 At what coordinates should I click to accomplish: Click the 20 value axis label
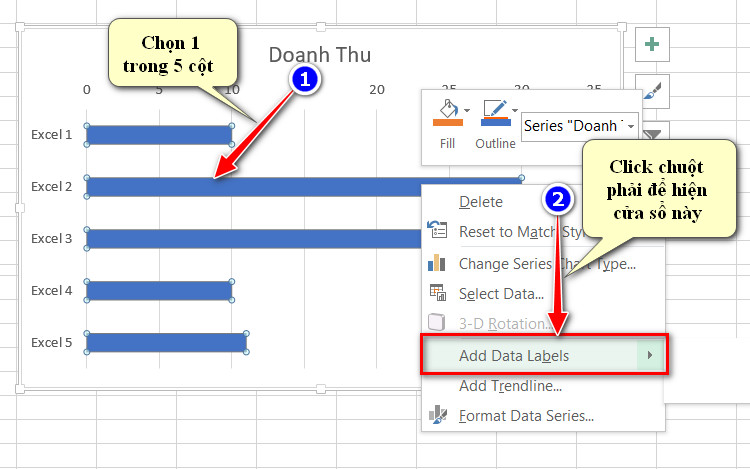[x=376, y=90]
